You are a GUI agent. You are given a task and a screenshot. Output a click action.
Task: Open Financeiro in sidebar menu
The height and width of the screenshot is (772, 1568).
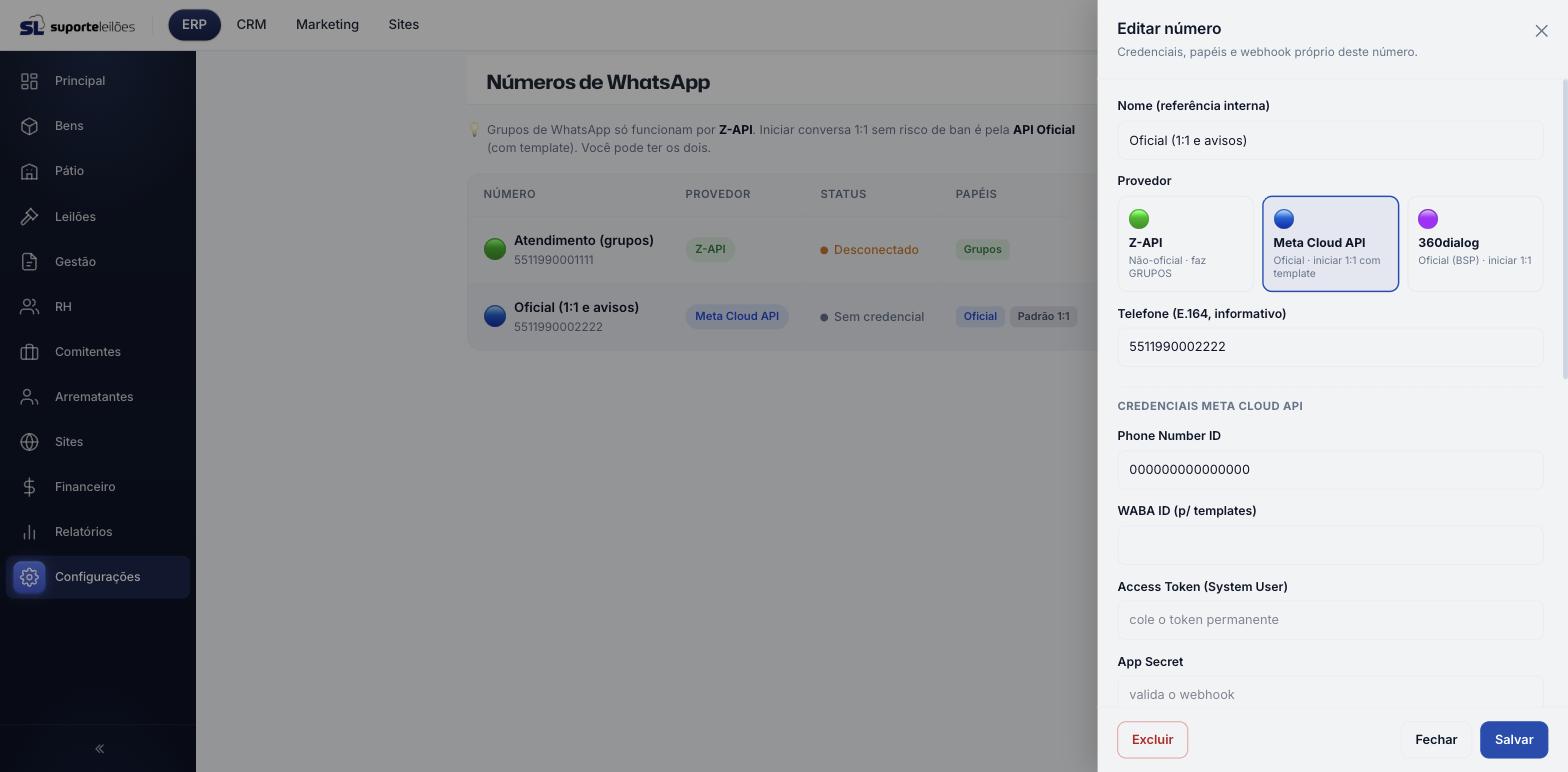[x=98, y=487]
